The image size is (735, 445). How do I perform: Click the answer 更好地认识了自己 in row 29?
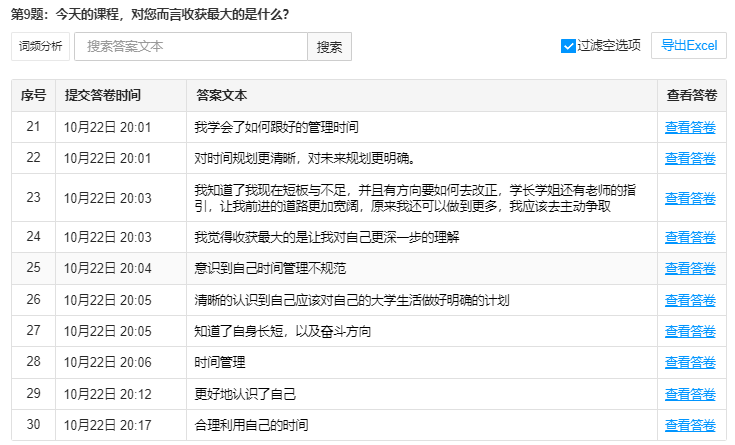pos(245,394)
